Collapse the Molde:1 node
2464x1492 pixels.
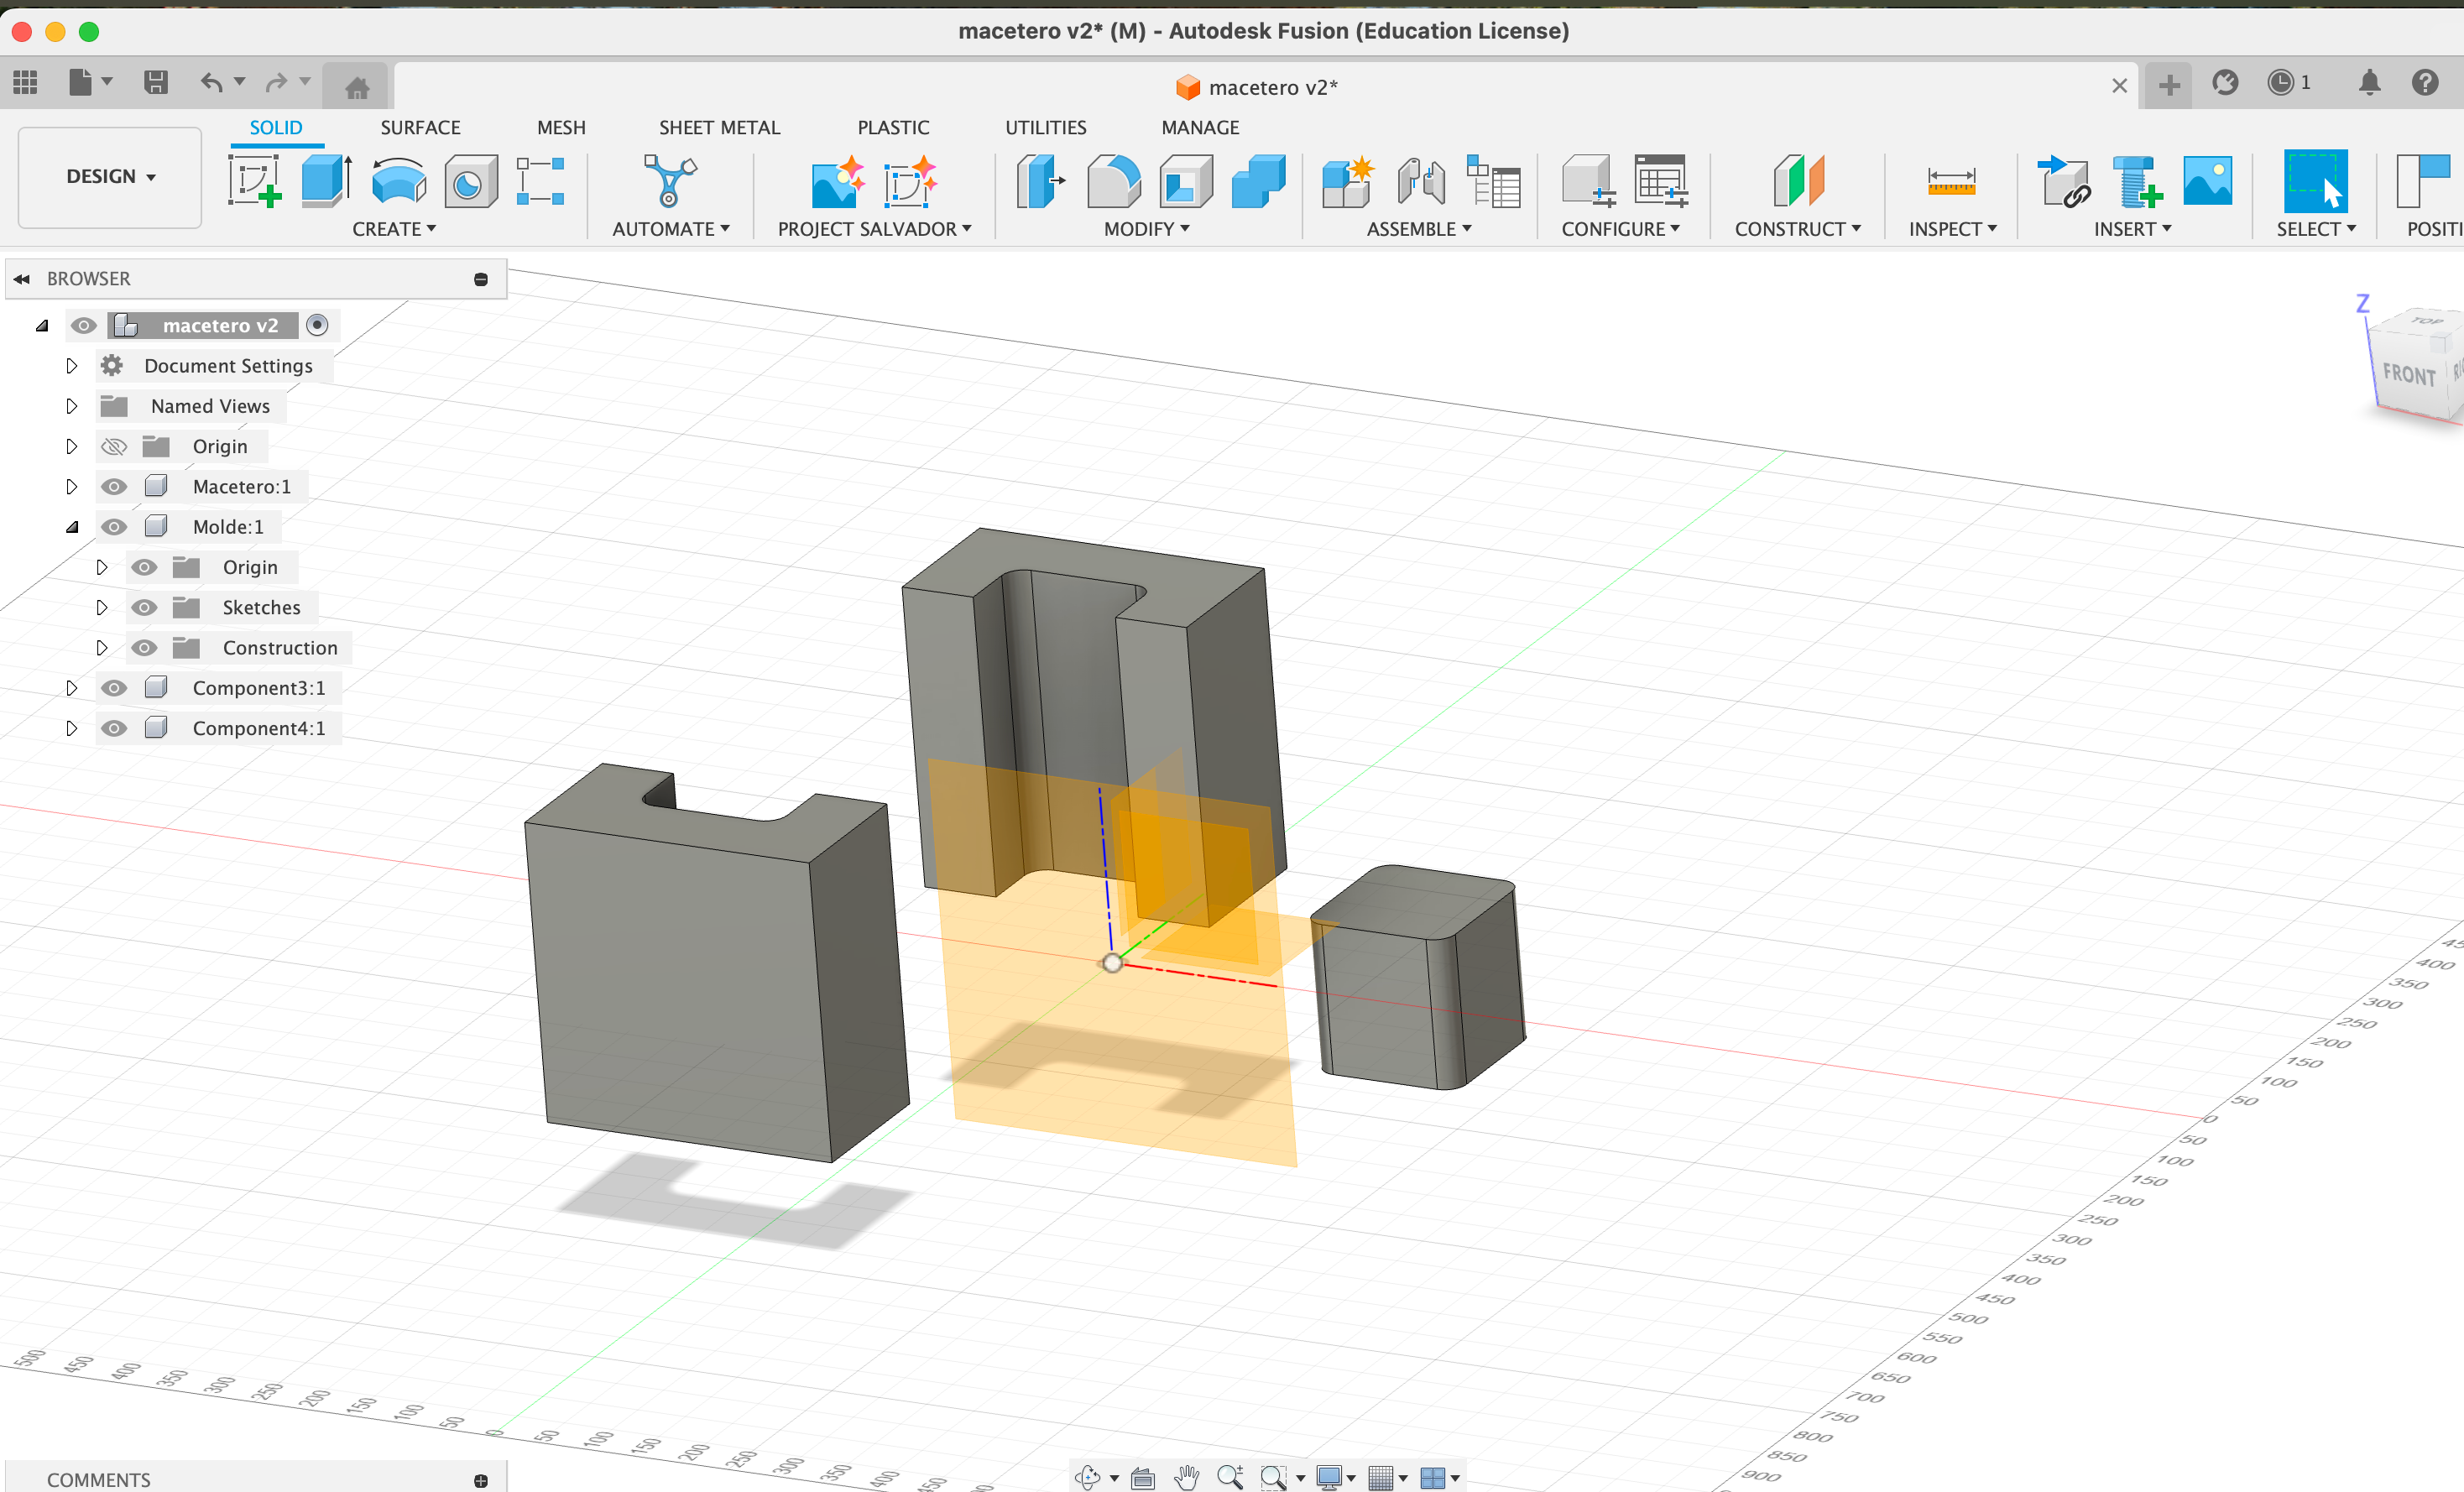(71, 527)
